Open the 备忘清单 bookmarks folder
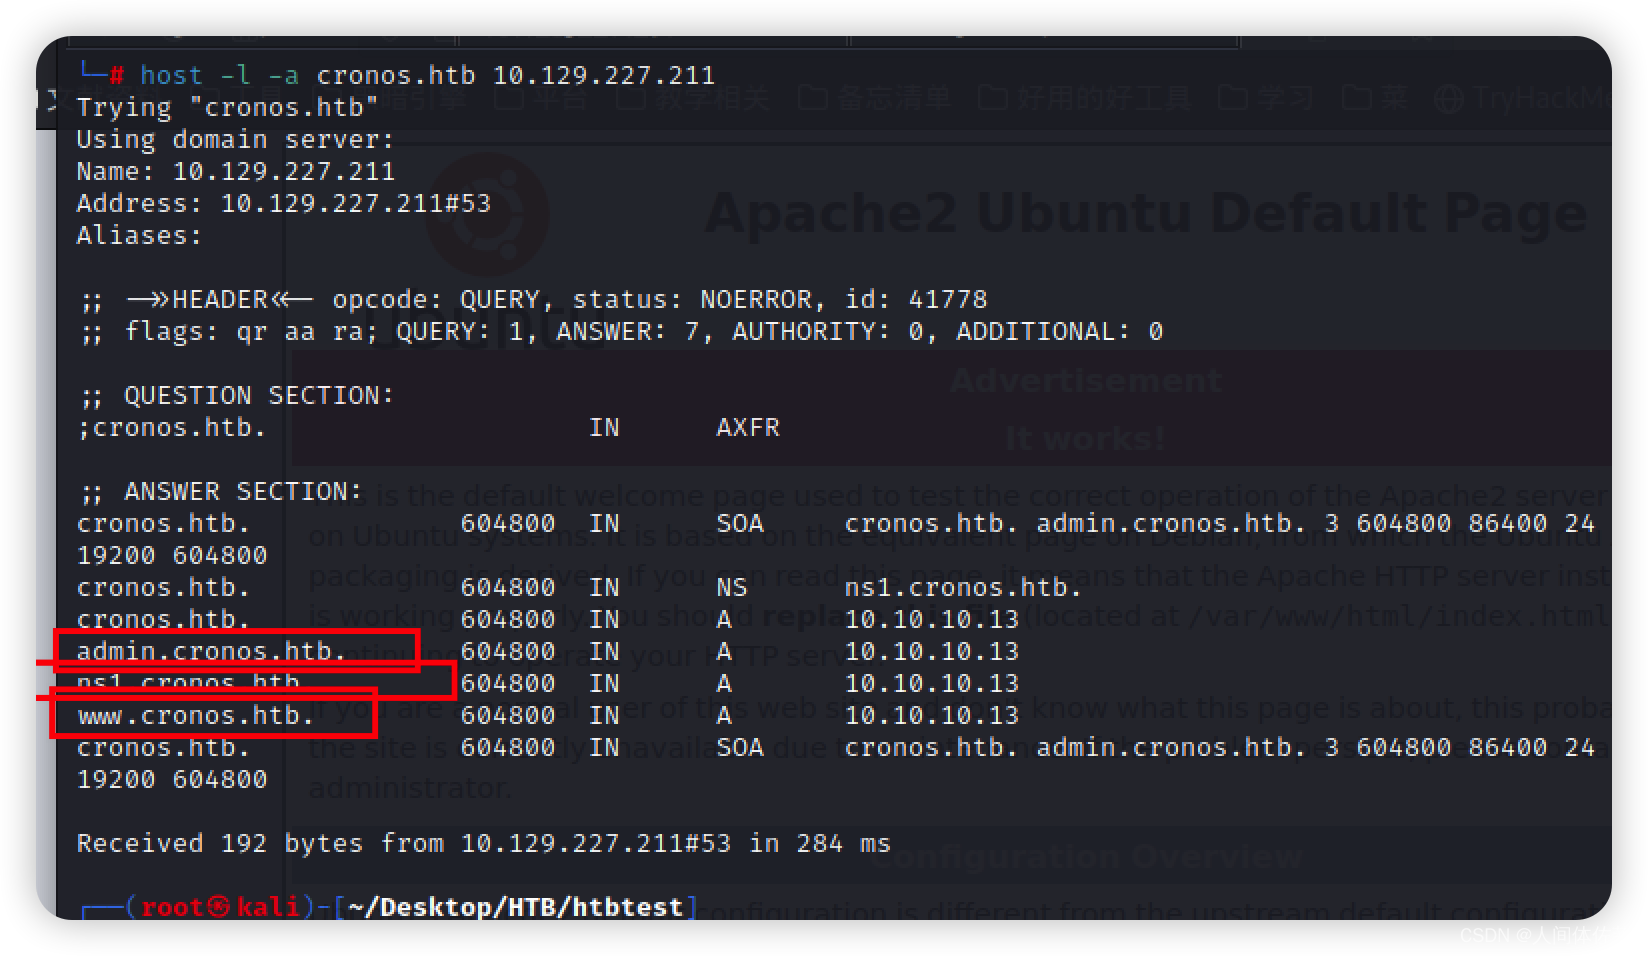This screenshot has width=1648, height=956. [x=895, y=97]
